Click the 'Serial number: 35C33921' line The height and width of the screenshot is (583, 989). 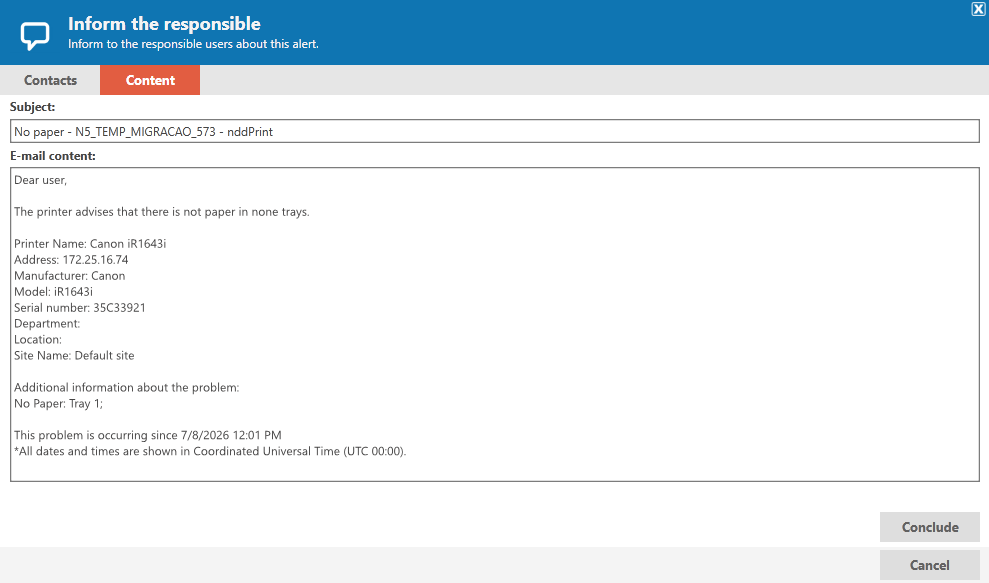point(79,307)
